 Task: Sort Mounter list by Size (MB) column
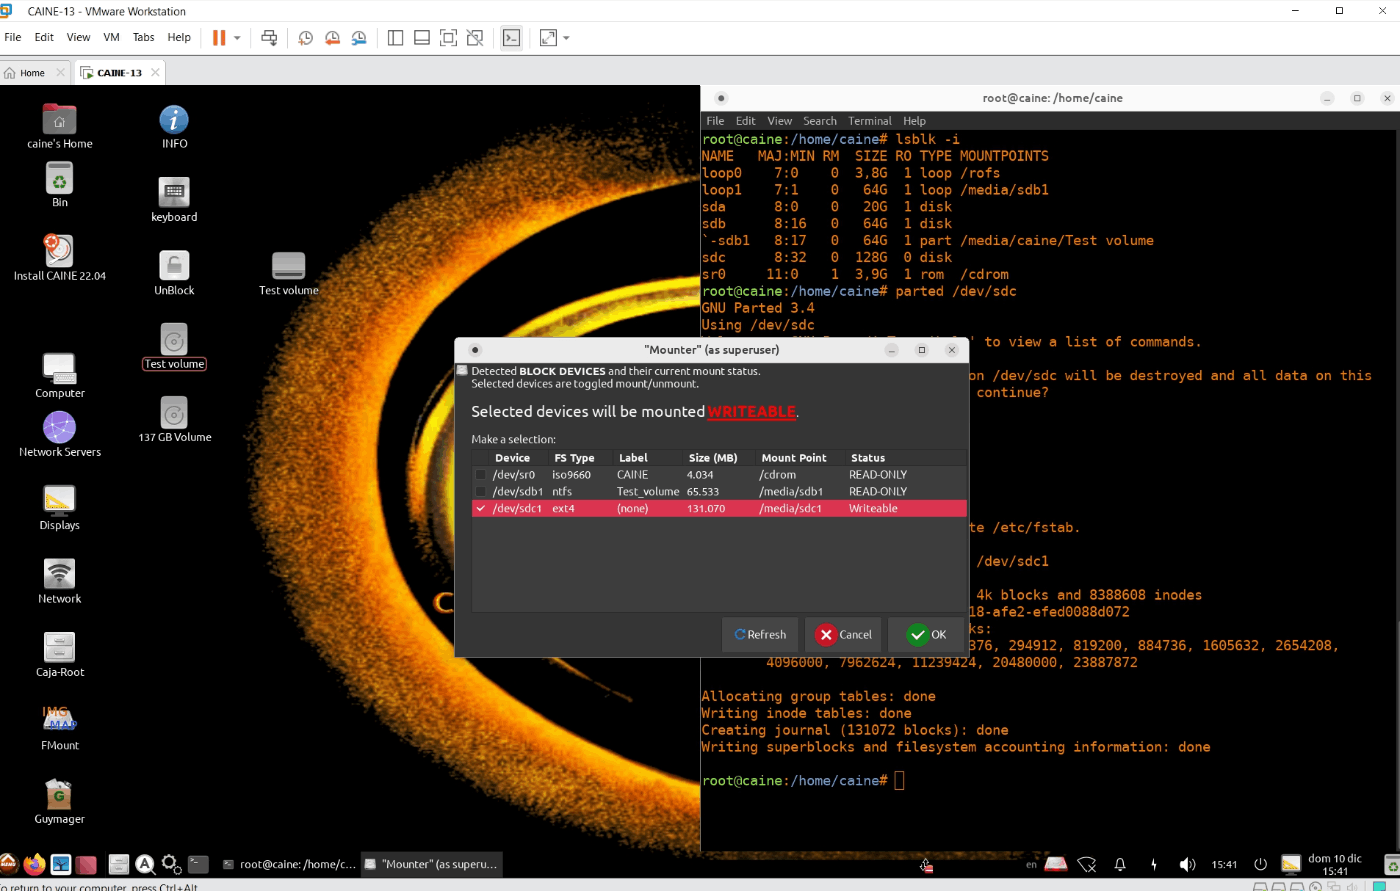coord(713,458)
